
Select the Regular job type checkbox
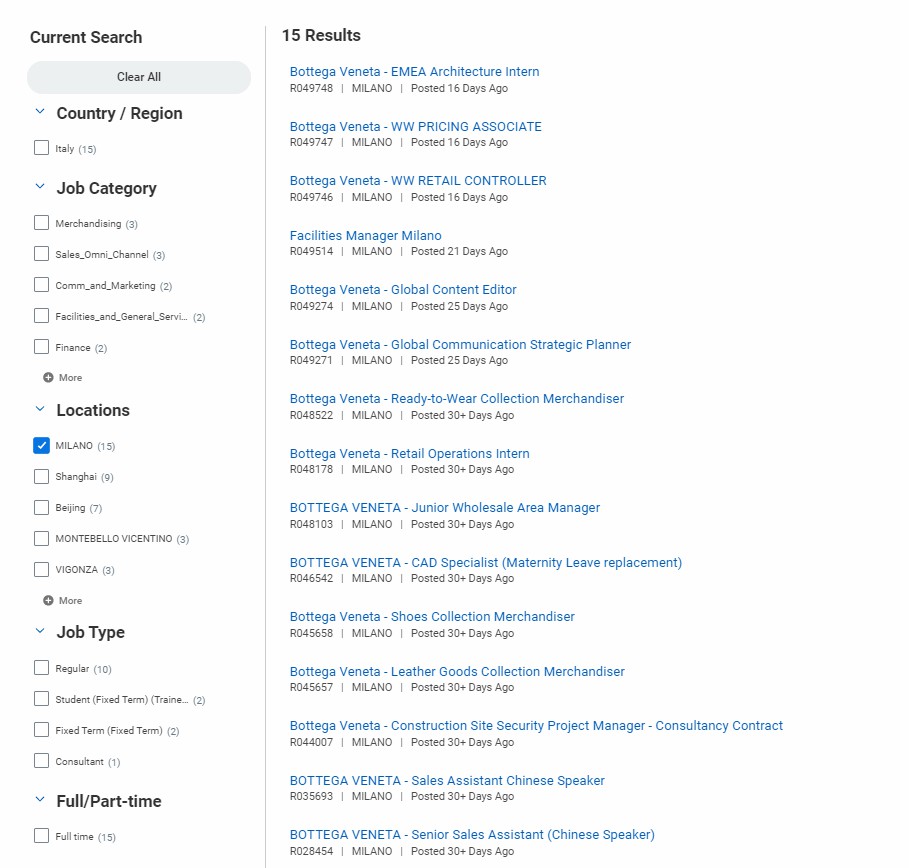pos(41,668)
